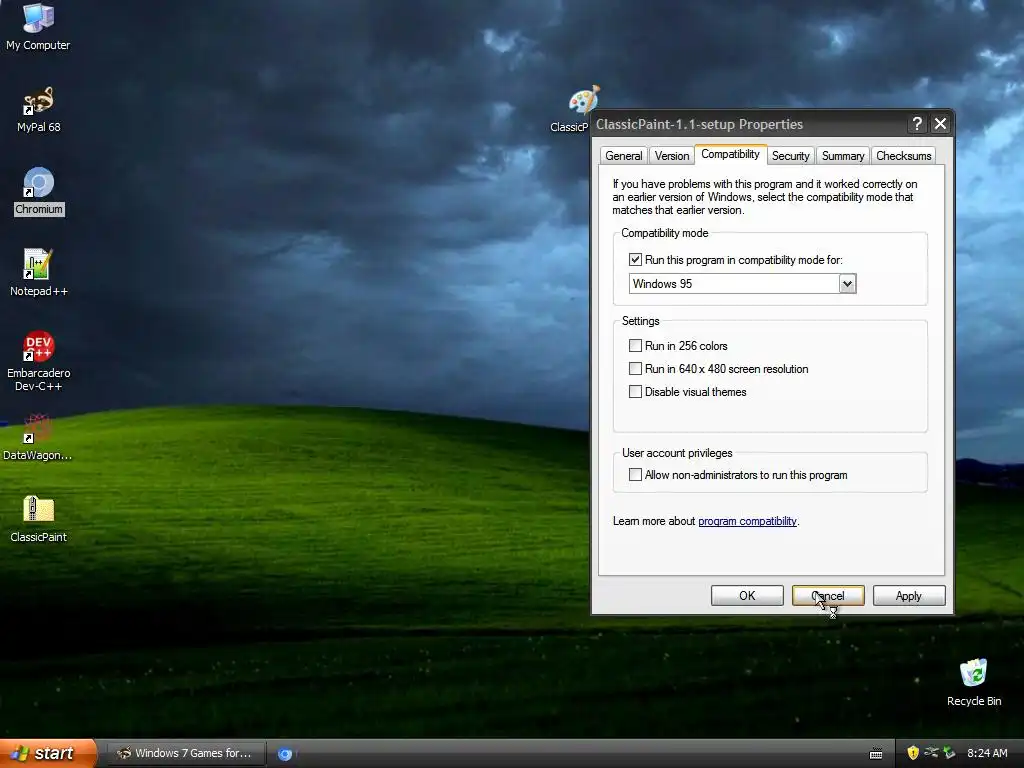Image resolution: width=1024 pixels, height=768 pixels.
Task: Open the Start menu
Action: click(48, 754)
